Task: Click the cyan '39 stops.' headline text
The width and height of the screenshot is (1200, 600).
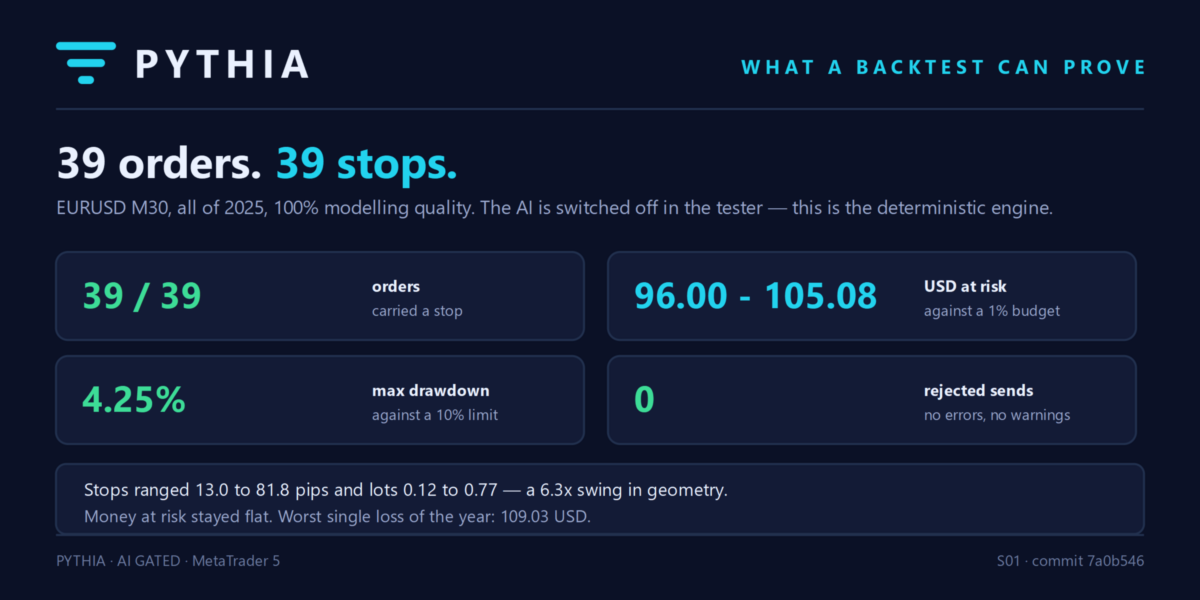Action: click(367, 163)
